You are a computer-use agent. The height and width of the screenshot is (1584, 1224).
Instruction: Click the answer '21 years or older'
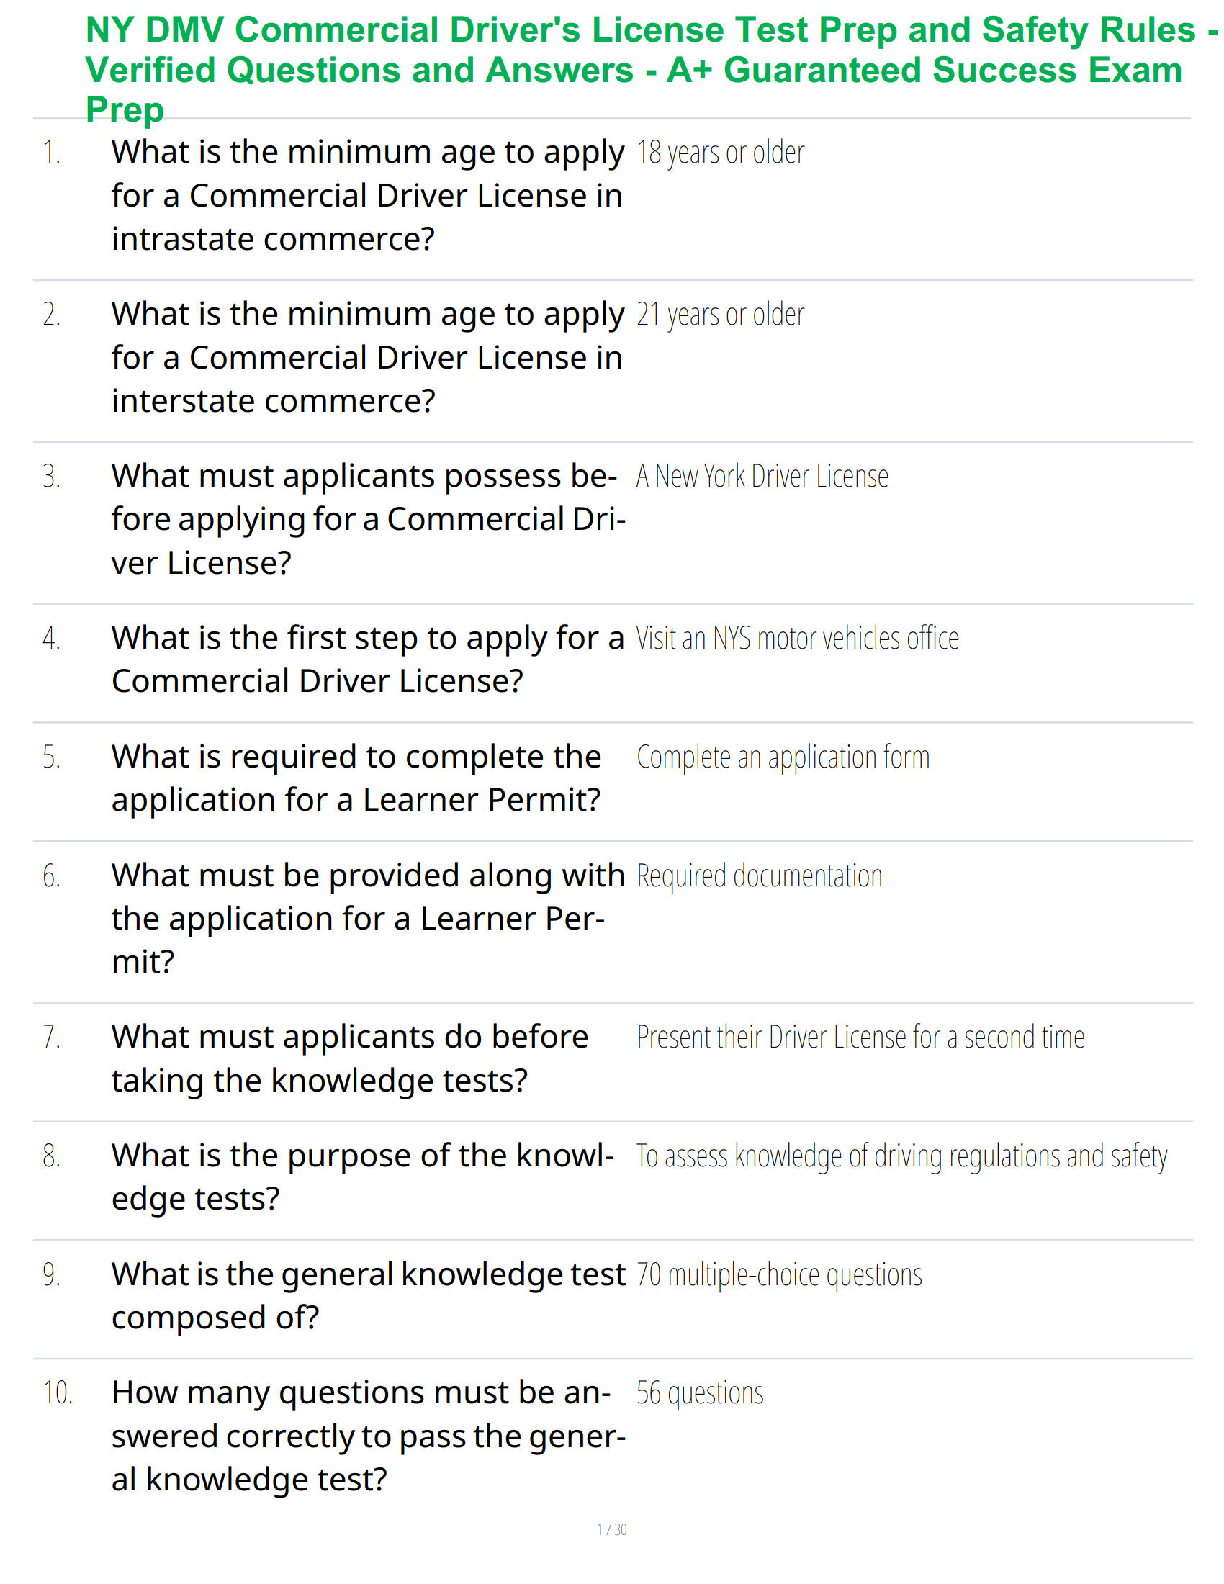coord(720,315)
